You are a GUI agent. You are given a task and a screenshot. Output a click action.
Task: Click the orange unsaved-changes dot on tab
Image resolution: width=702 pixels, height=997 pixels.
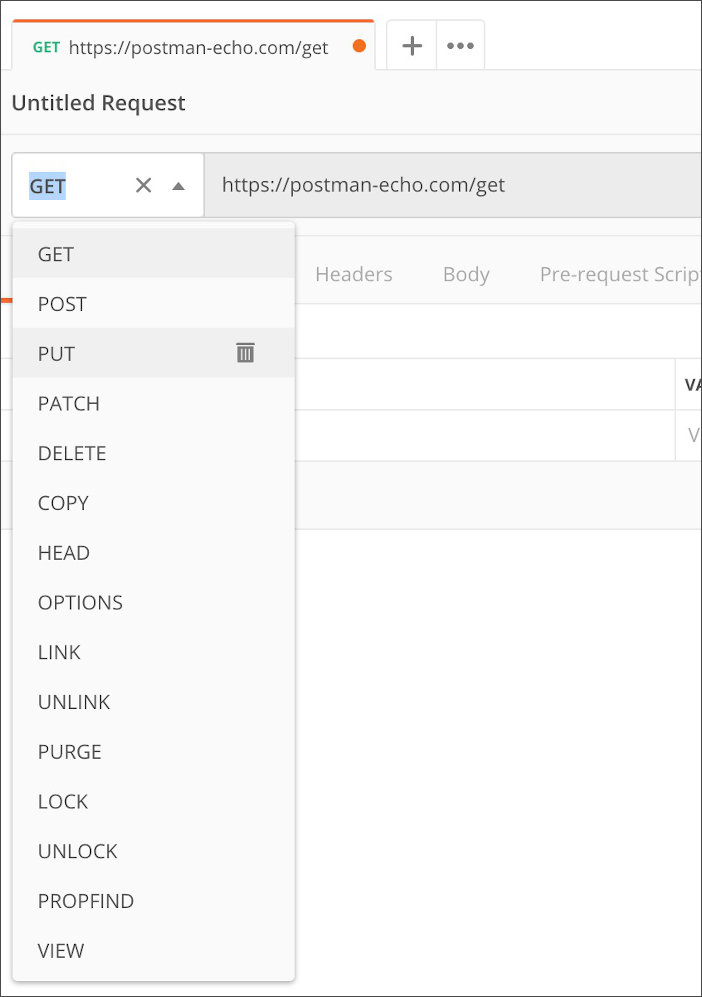point(359,46)
